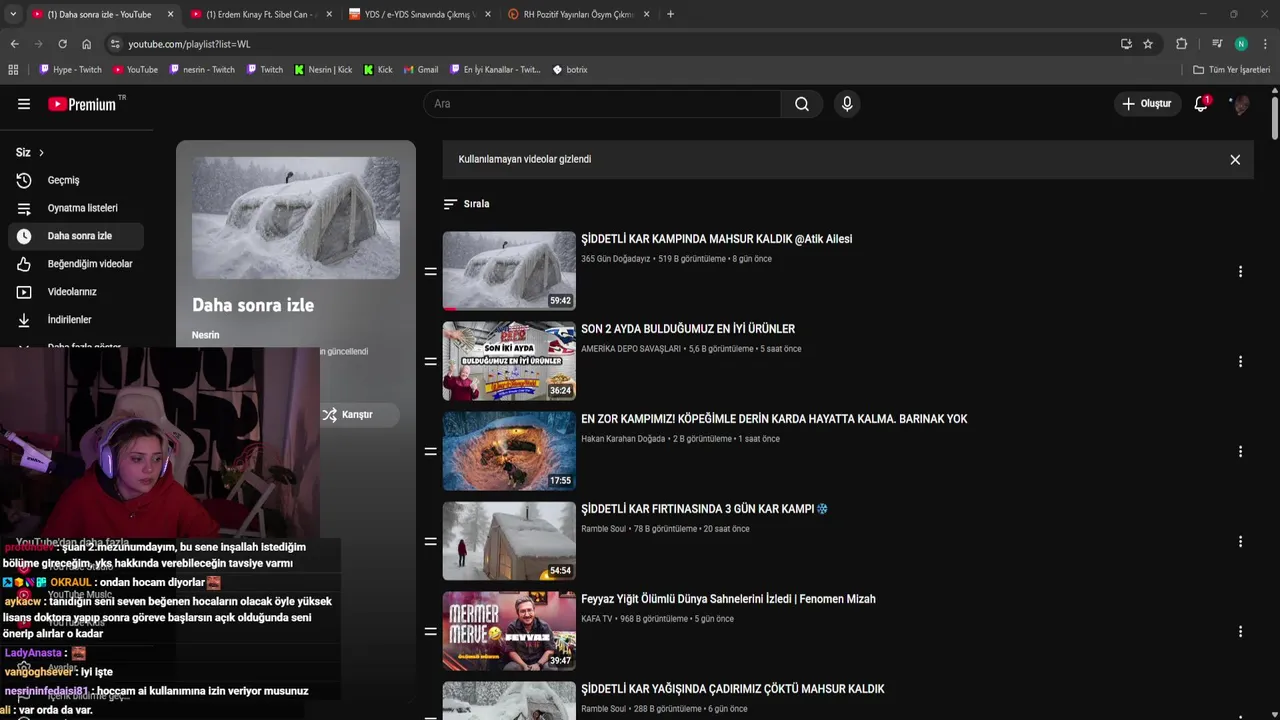Open İndirilenler in sidebar

(x=75, y=320)
